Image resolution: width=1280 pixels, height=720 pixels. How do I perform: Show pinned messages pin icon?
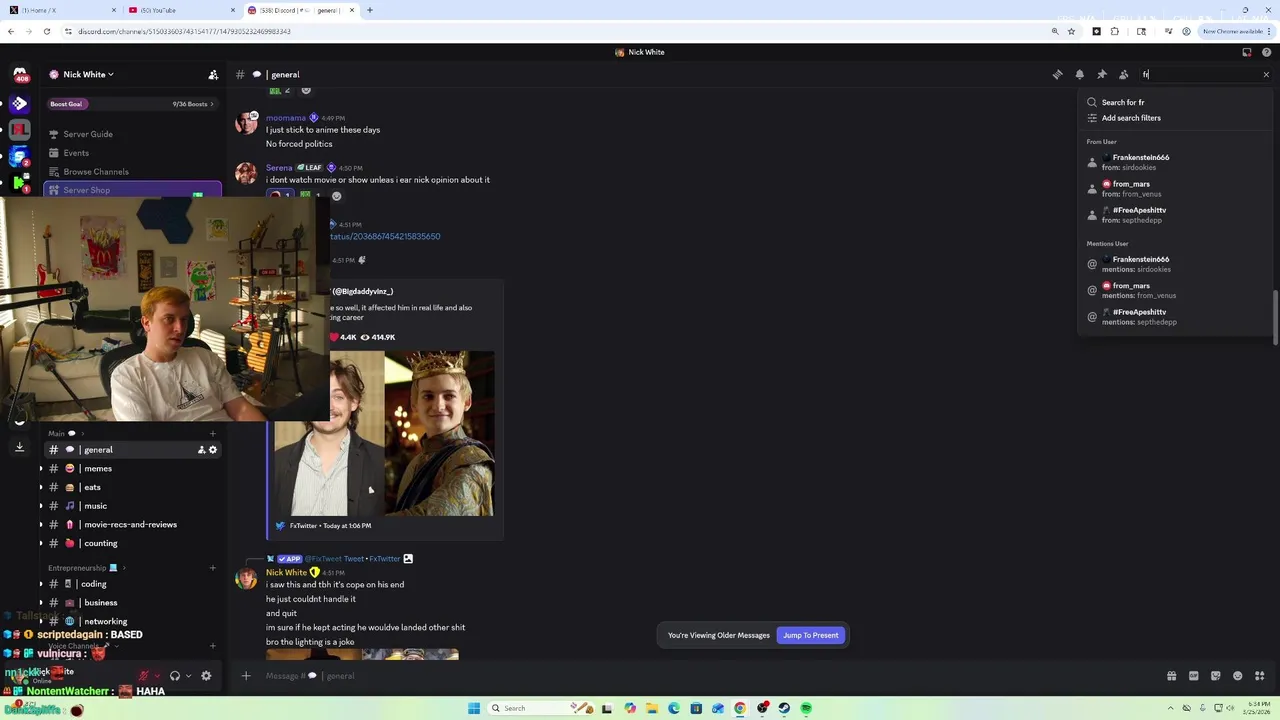point(1101,74)
